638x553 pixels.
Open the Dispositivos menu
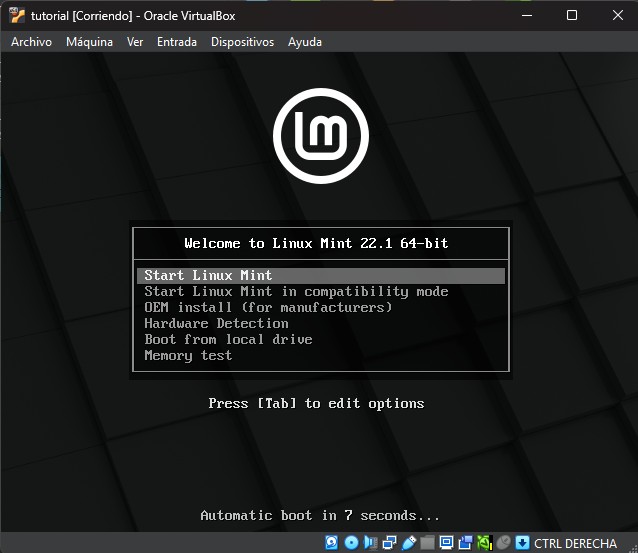point(243,42)
